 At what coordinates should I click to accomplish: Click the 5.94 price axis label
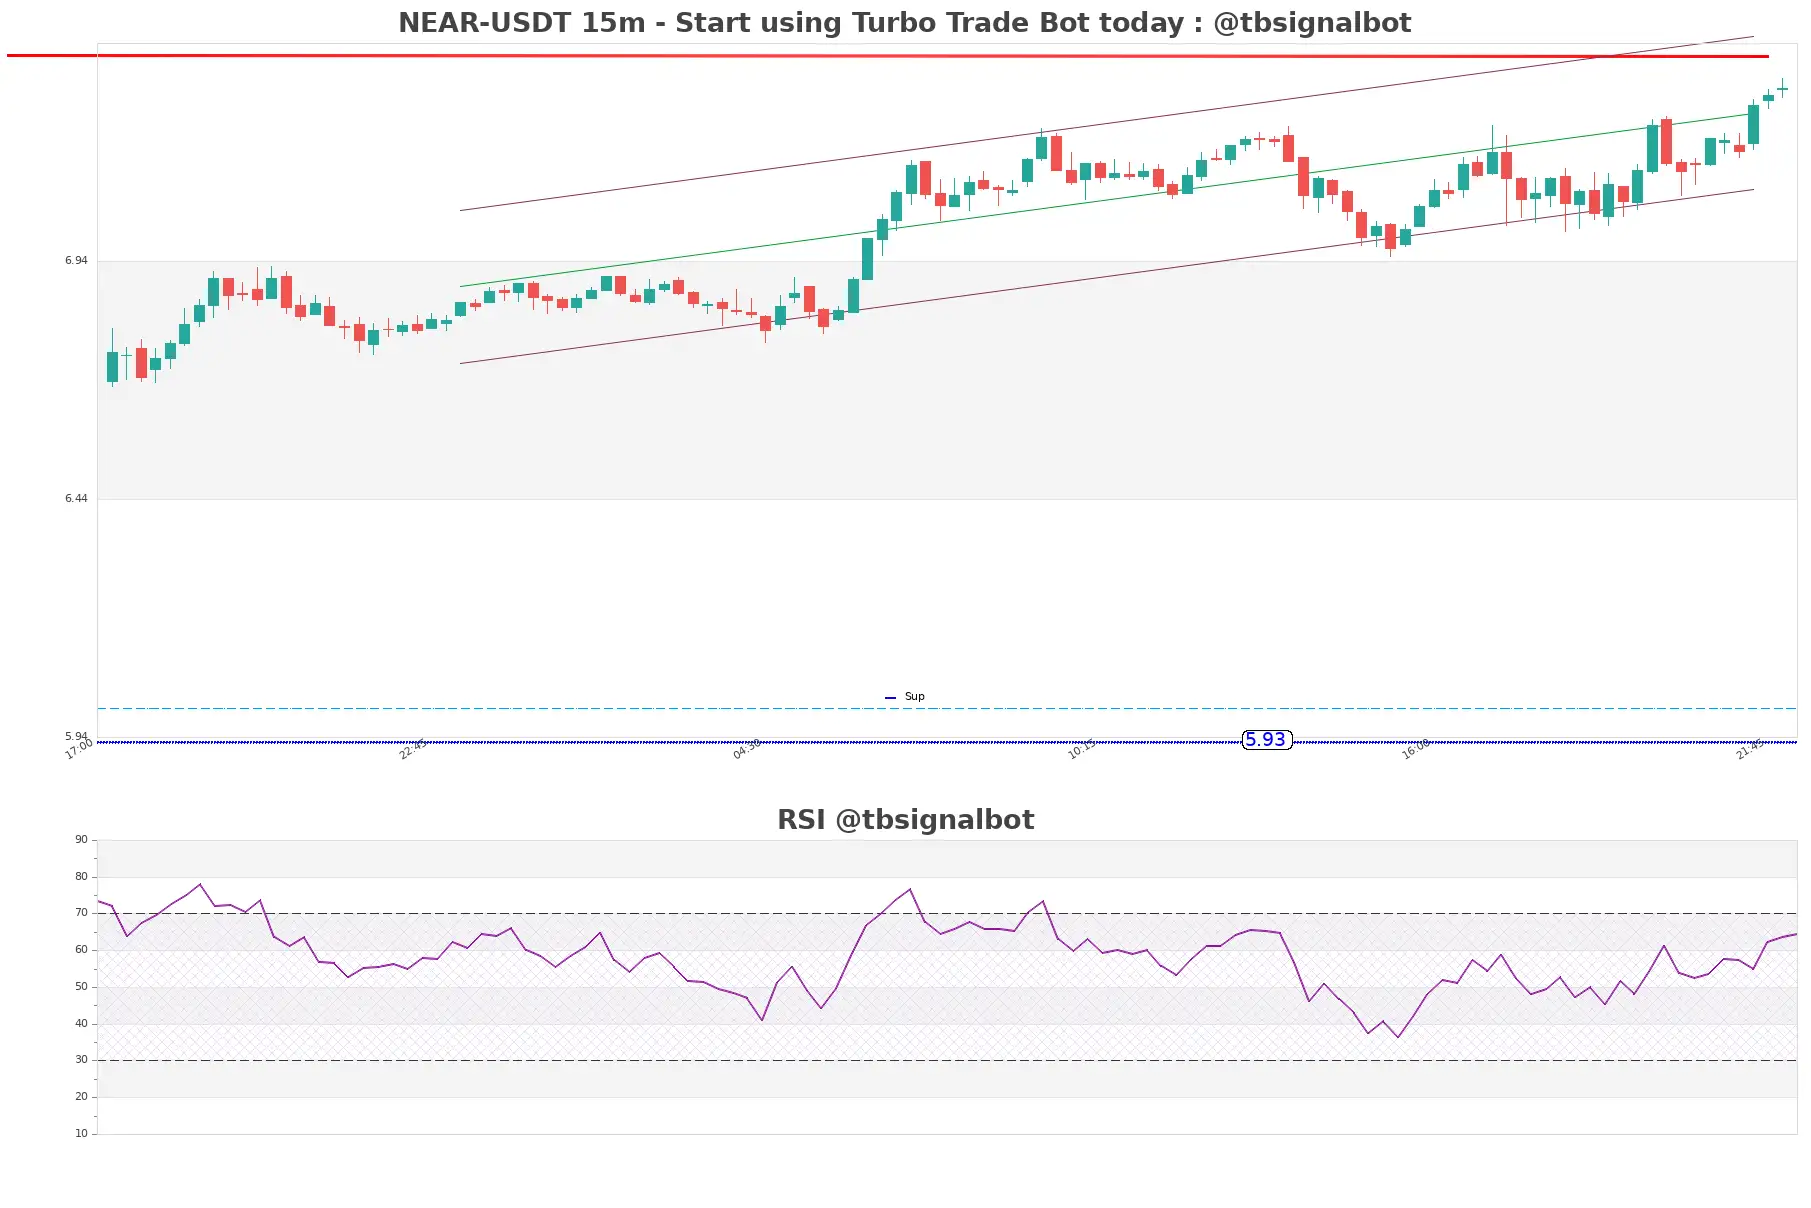tap(76, 736)
